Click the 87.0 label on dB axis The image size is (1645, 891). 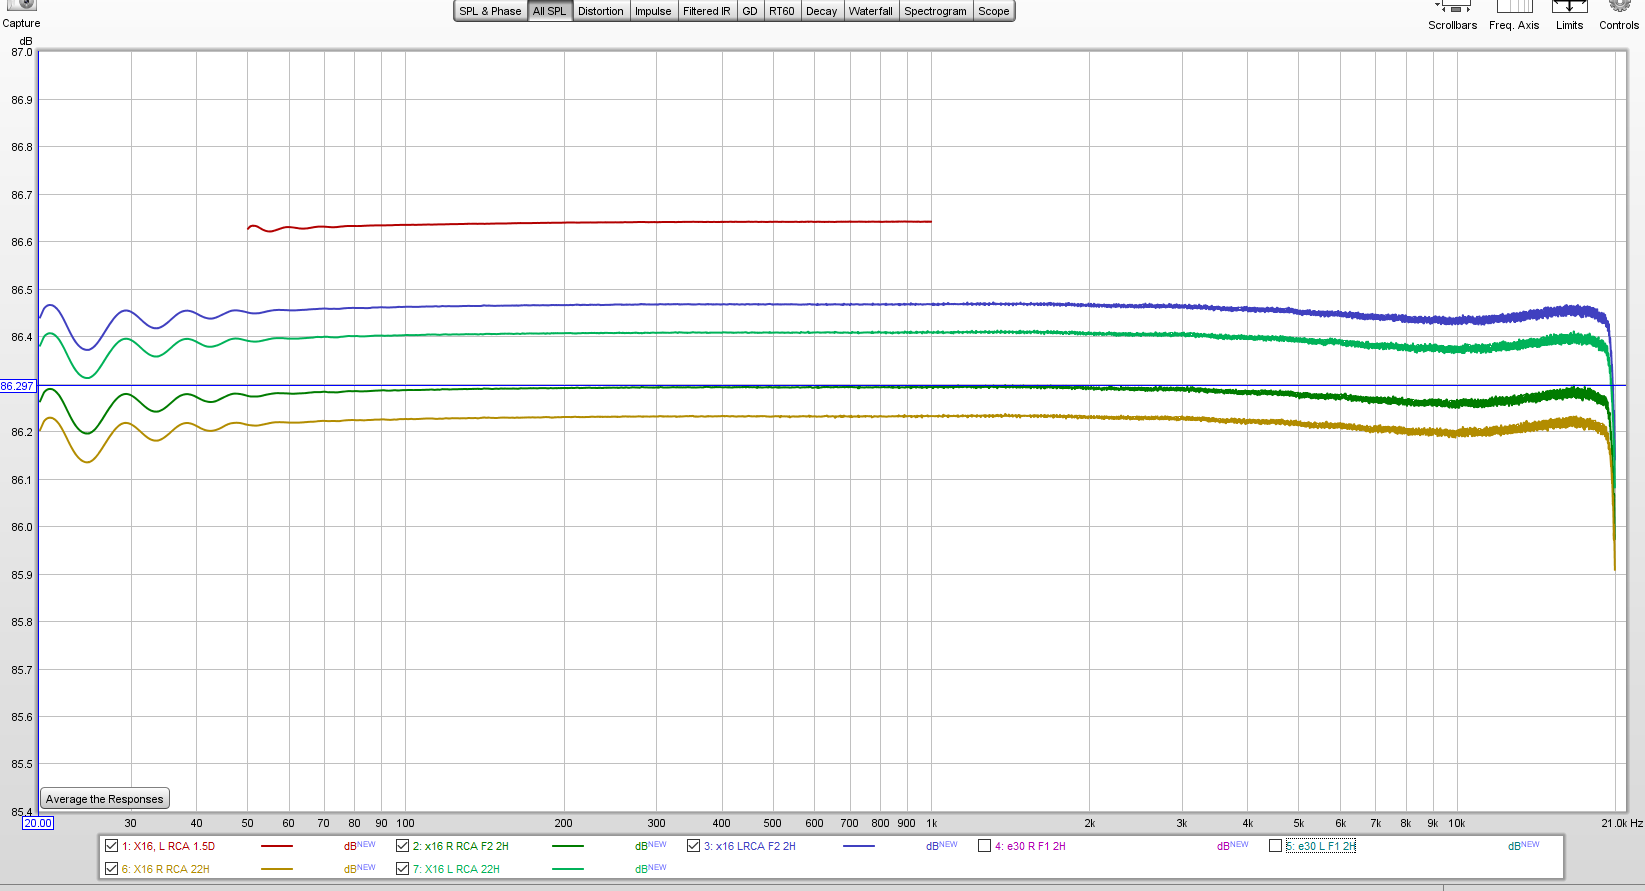[22, 52]
